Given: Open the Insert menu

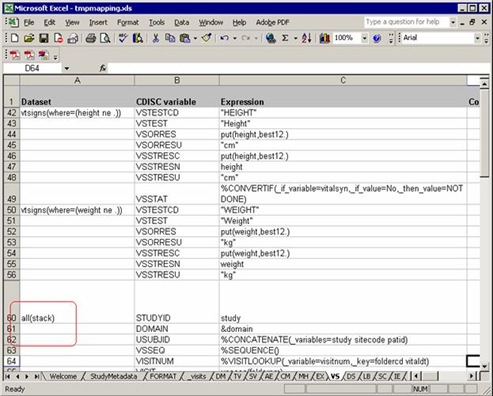Looking at the screenshot, I should 98,22.
